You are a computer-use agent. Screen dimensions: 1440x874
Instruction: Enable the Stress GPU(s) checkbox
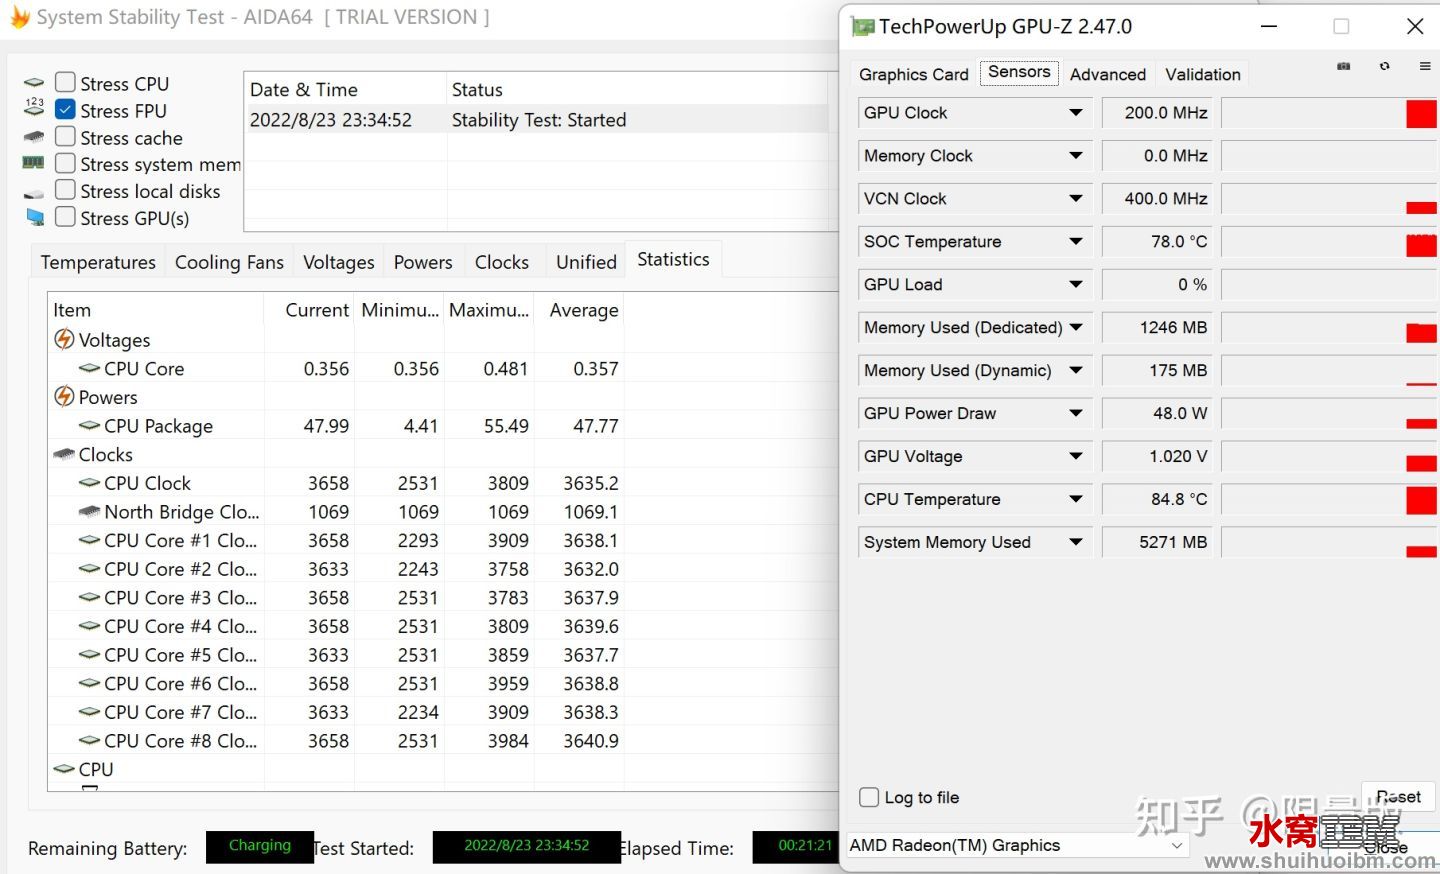tap(65, 216)
